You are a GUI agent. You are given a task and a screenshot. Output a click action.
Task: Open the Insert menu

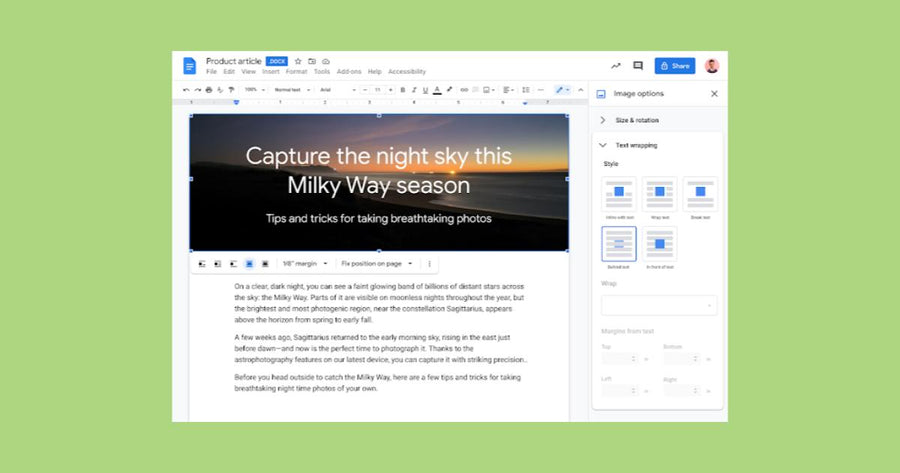click(271, 72)
